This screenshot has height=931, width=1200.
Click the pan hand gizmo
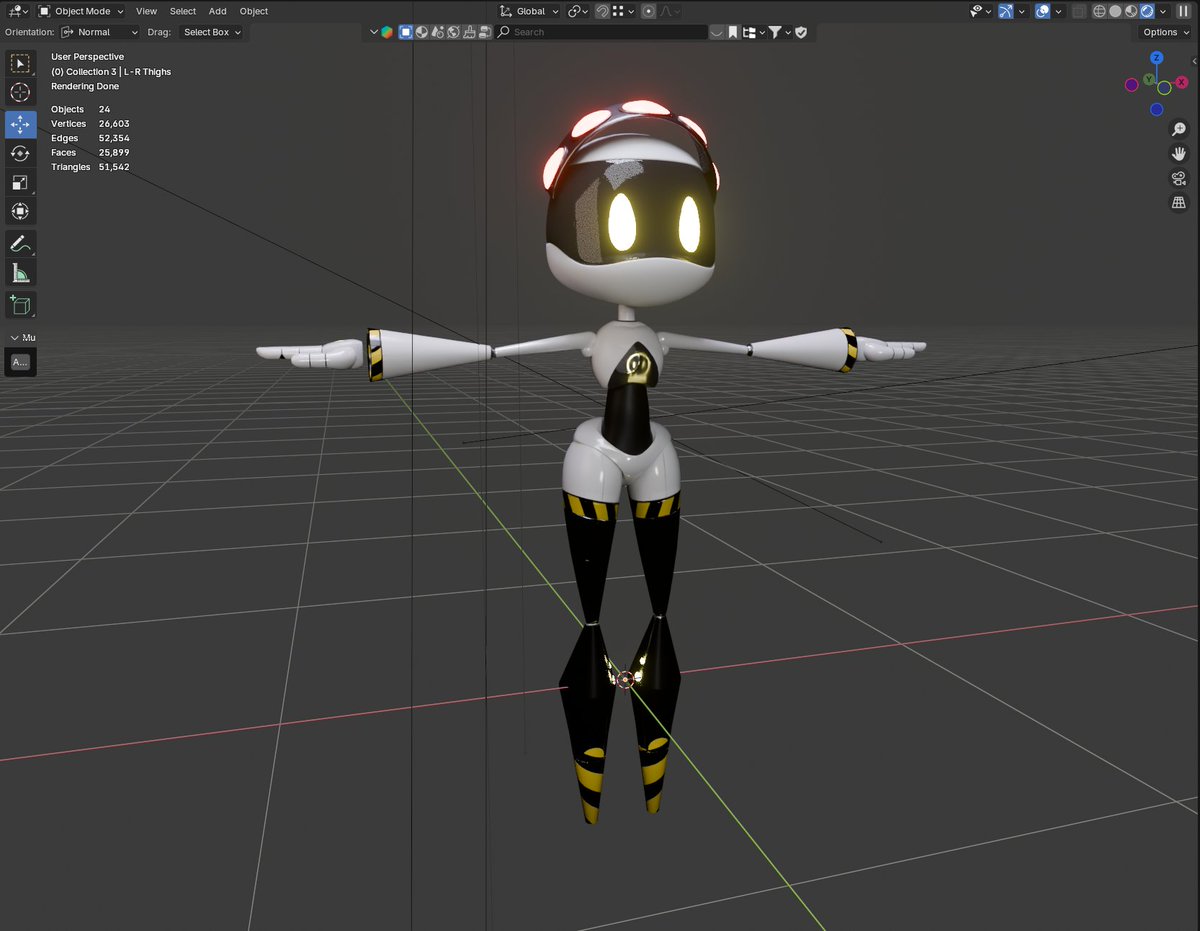click(x=1179, y=154)
